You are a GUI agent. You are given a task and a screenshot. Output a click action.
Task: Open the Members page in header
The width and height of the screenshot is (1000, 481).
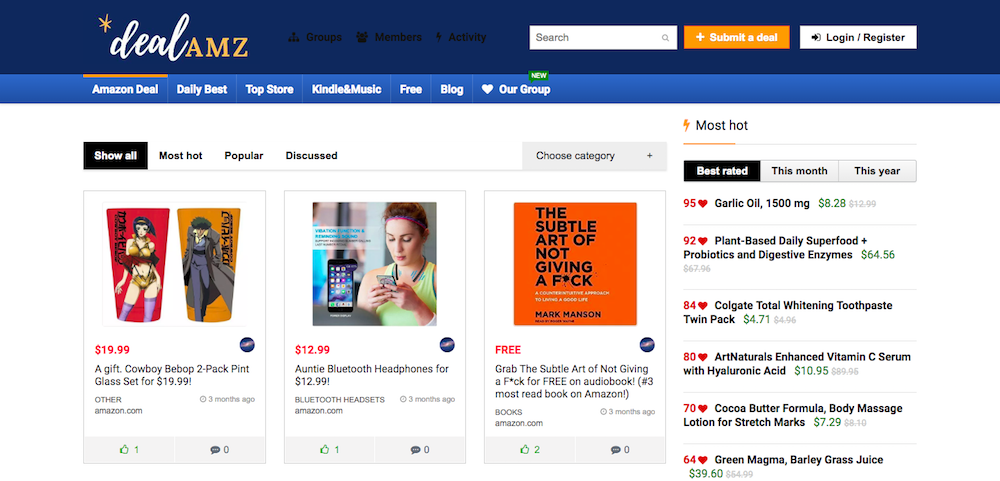click(388, 37)
